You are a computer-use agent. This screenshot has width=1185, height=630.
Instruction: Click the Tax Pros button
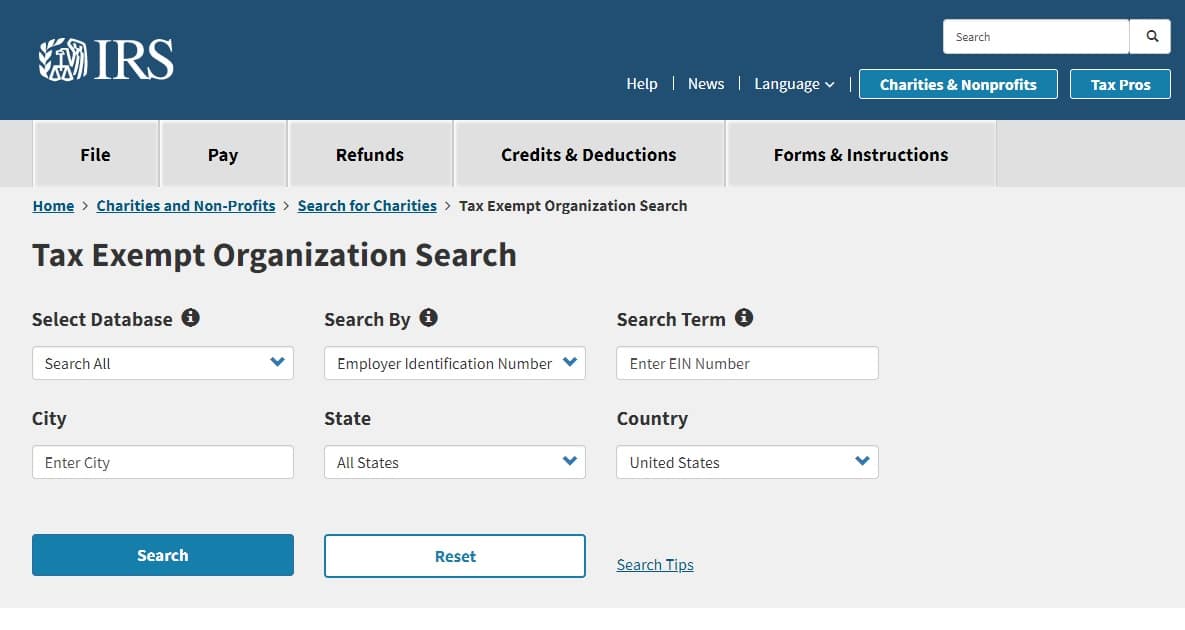click(1120, 84)
